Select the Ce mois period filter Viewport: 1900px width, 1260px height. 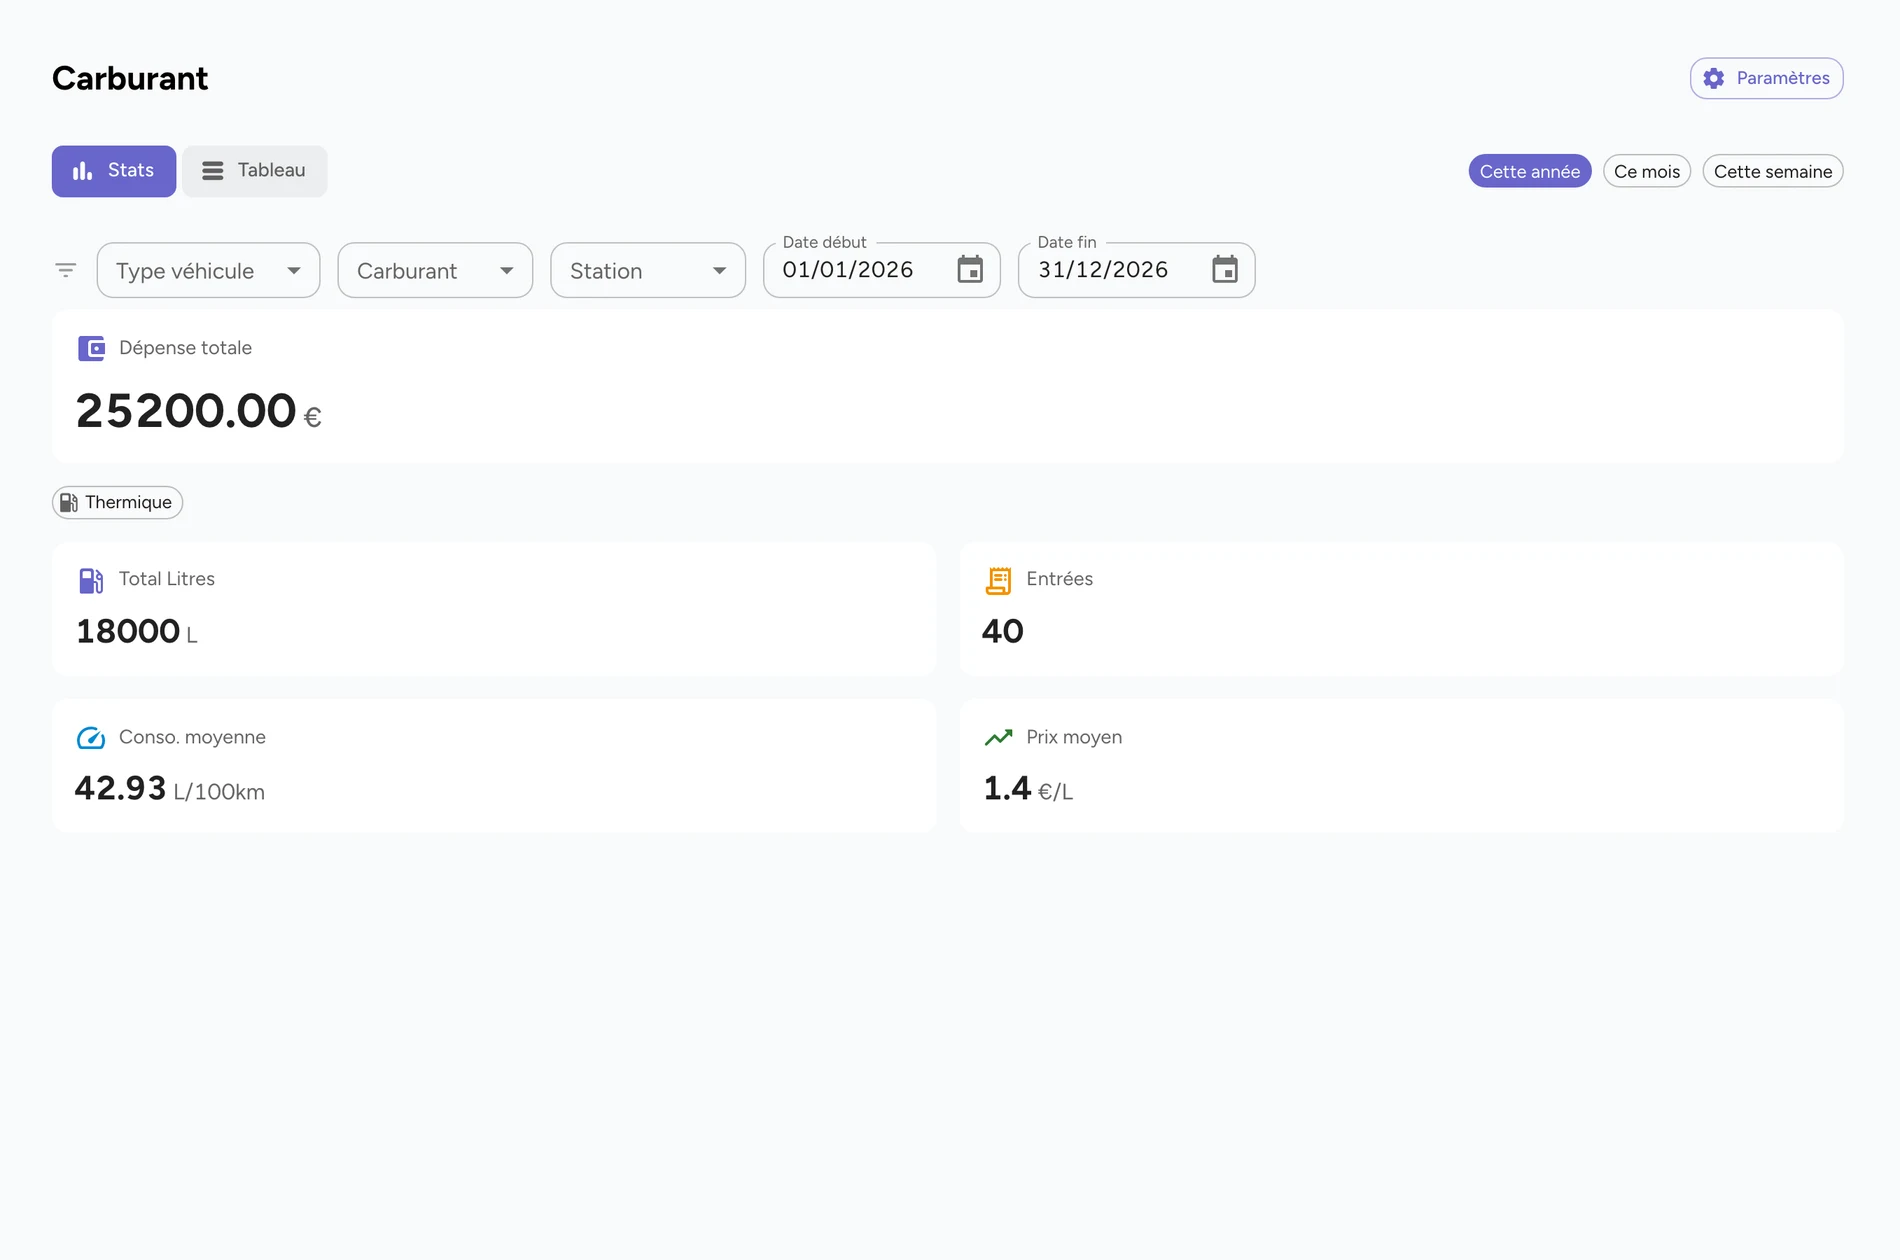click(1646, 171)
